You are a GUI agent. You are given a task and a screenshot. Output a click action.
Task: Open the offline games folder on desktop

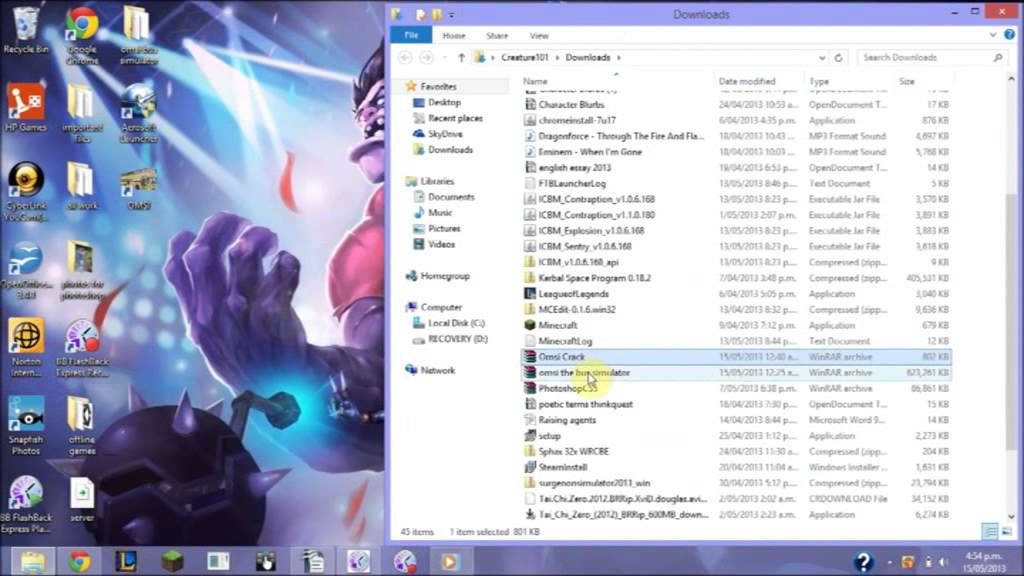point(82,426)
